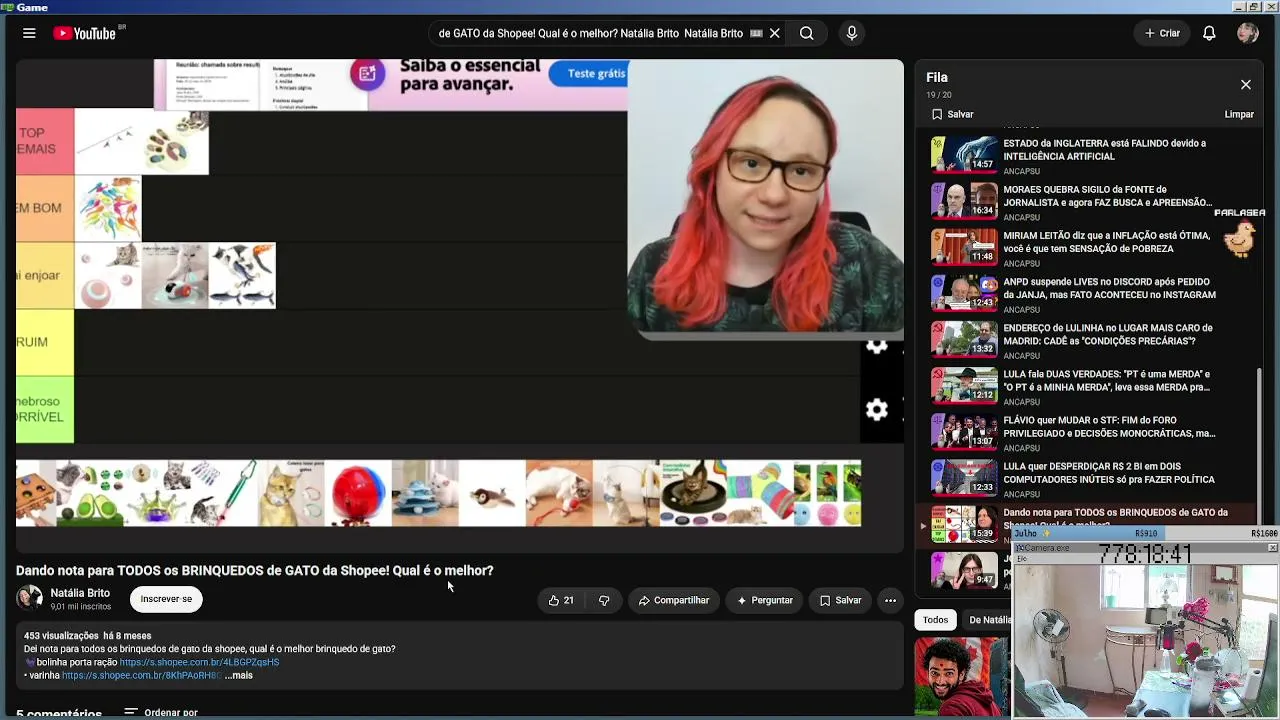
Task: Play the 14:57 INGLATERRA queue thumbnail
Action: pyautogui.click(x=964, y=154)
